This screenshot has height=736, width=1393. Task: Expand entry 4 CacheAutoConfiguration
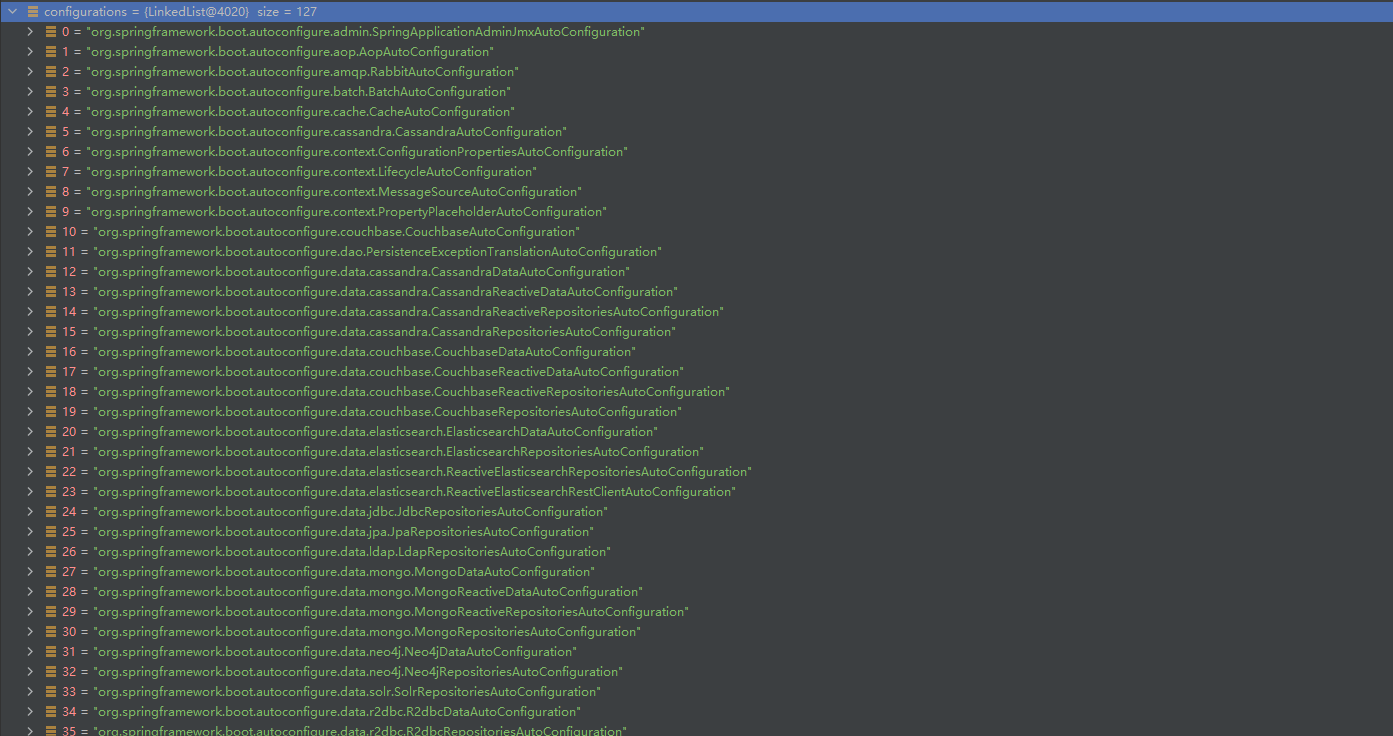coord(30,112)
